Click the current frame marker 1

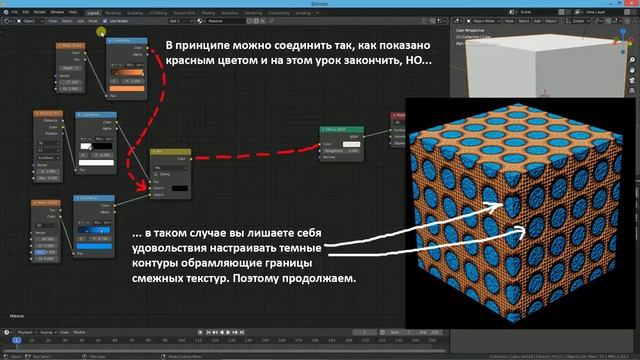click(17, 340)
